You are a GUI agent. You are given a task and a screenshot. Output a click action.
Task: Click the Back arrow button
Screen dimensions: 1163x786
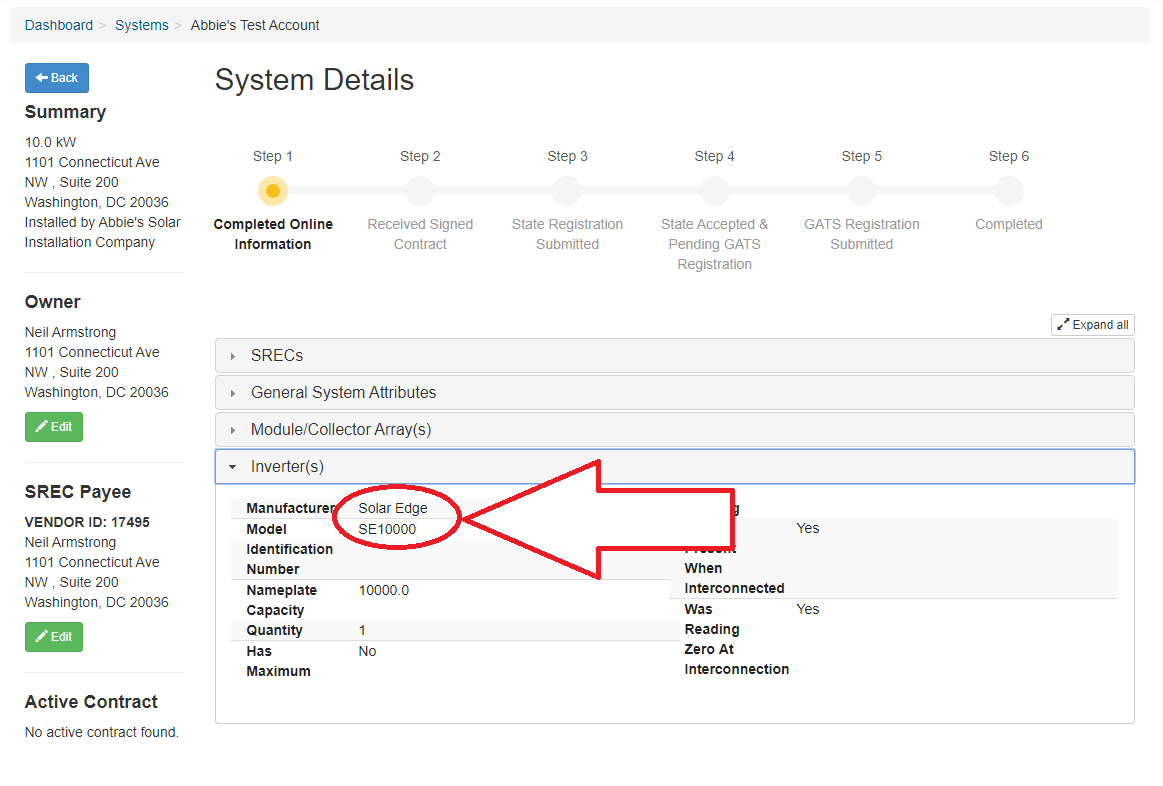click(x=57, y=78)
